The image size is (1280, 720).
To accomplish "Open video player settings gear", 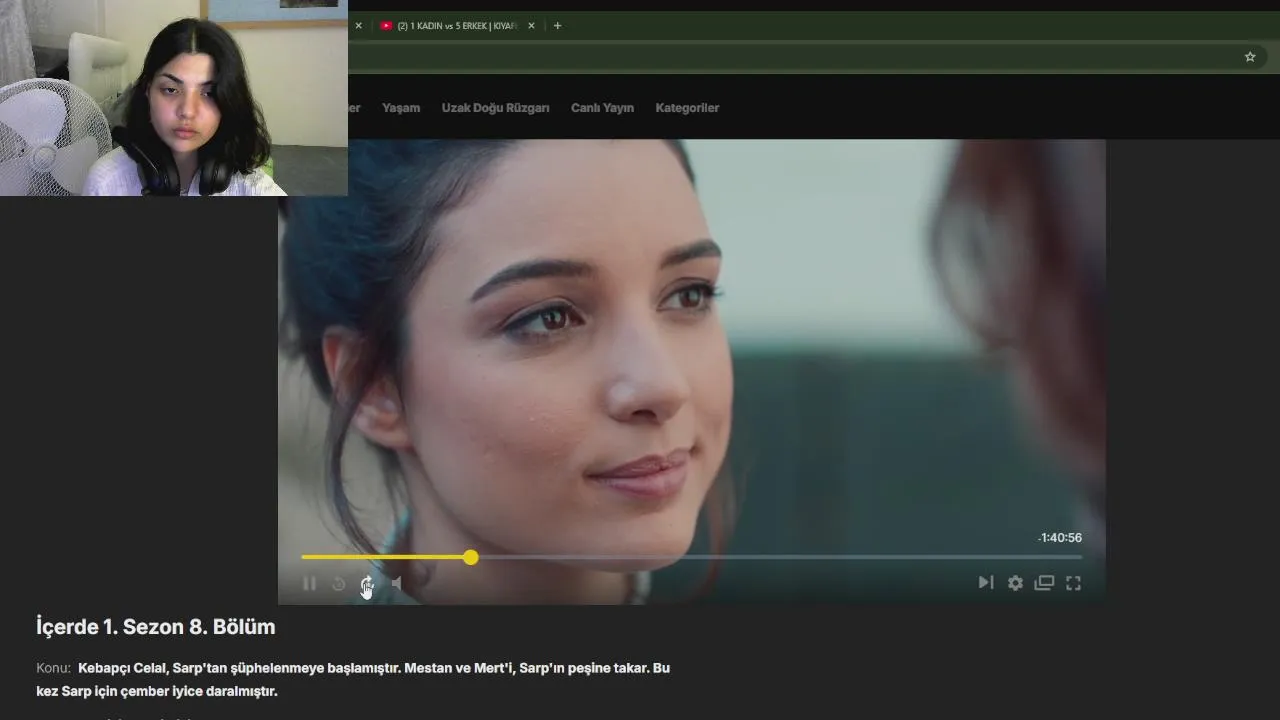I will pyautogui.click(x=1015, y=583).
